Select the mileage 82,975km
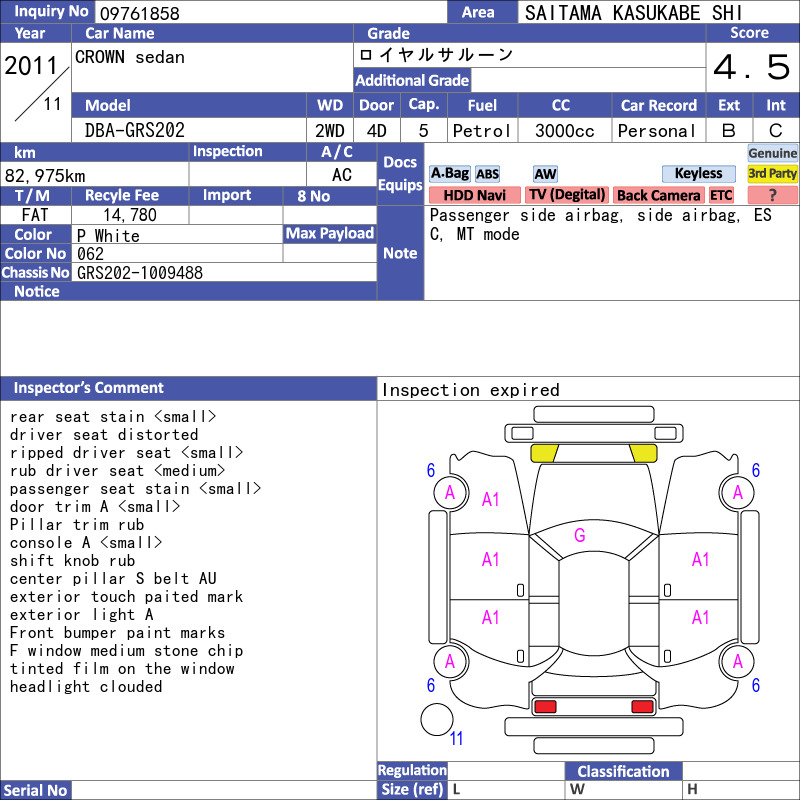The height and width of the screenshot is (800, 800). 45,176
